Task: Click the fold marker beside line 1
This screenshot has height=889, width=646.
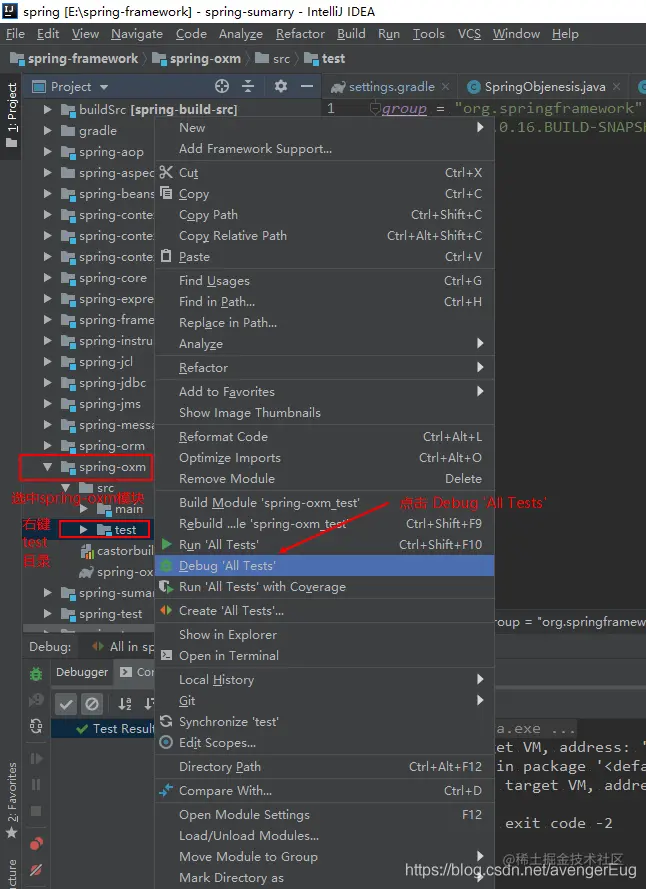Action: 374,108
